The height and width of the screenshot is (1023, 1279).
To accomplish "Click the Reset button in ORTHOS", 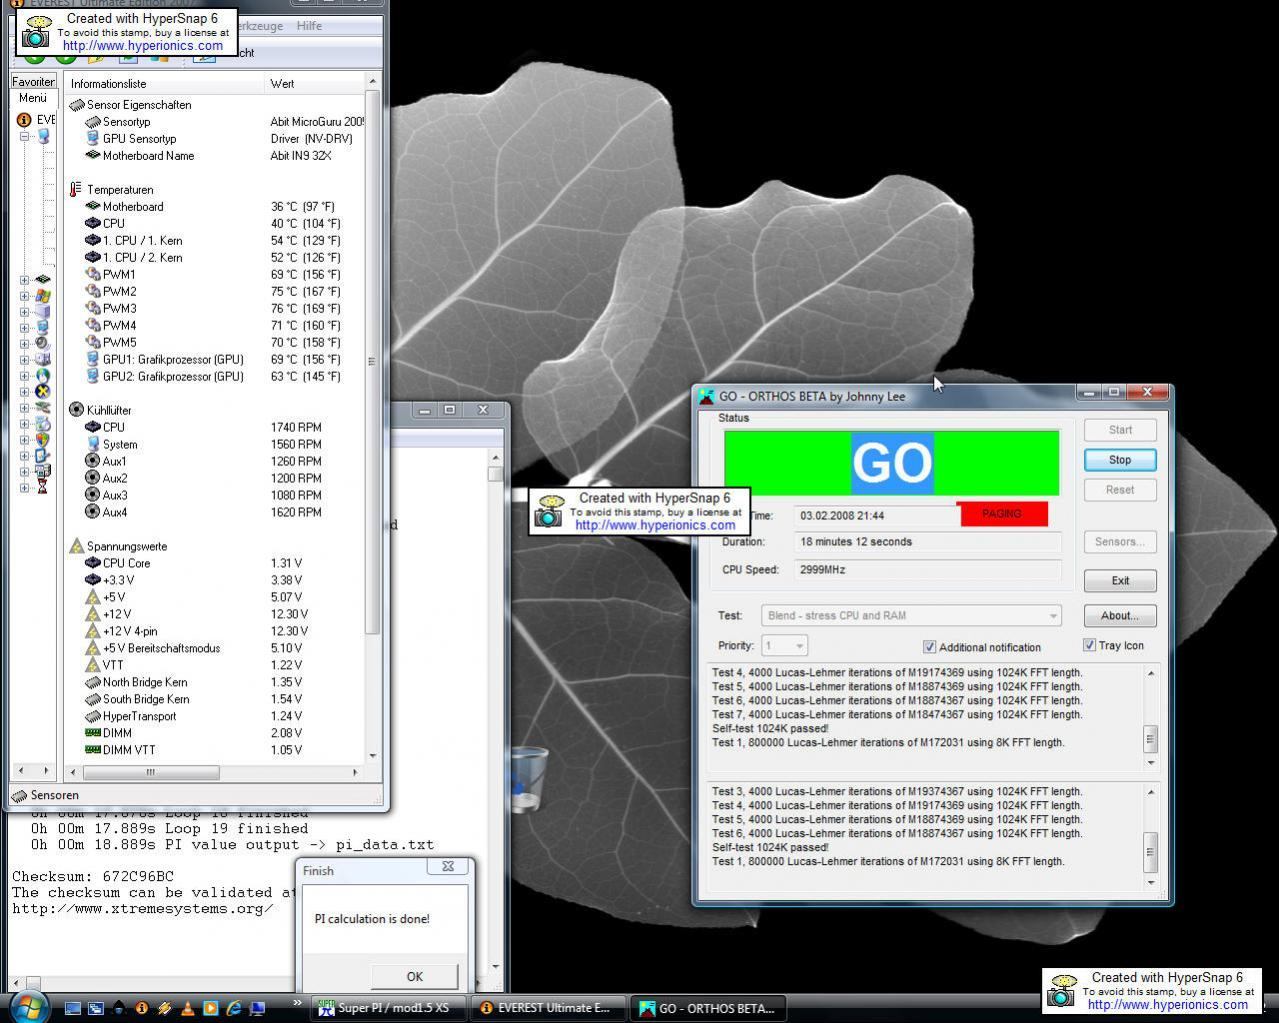I will point(1120,490).
